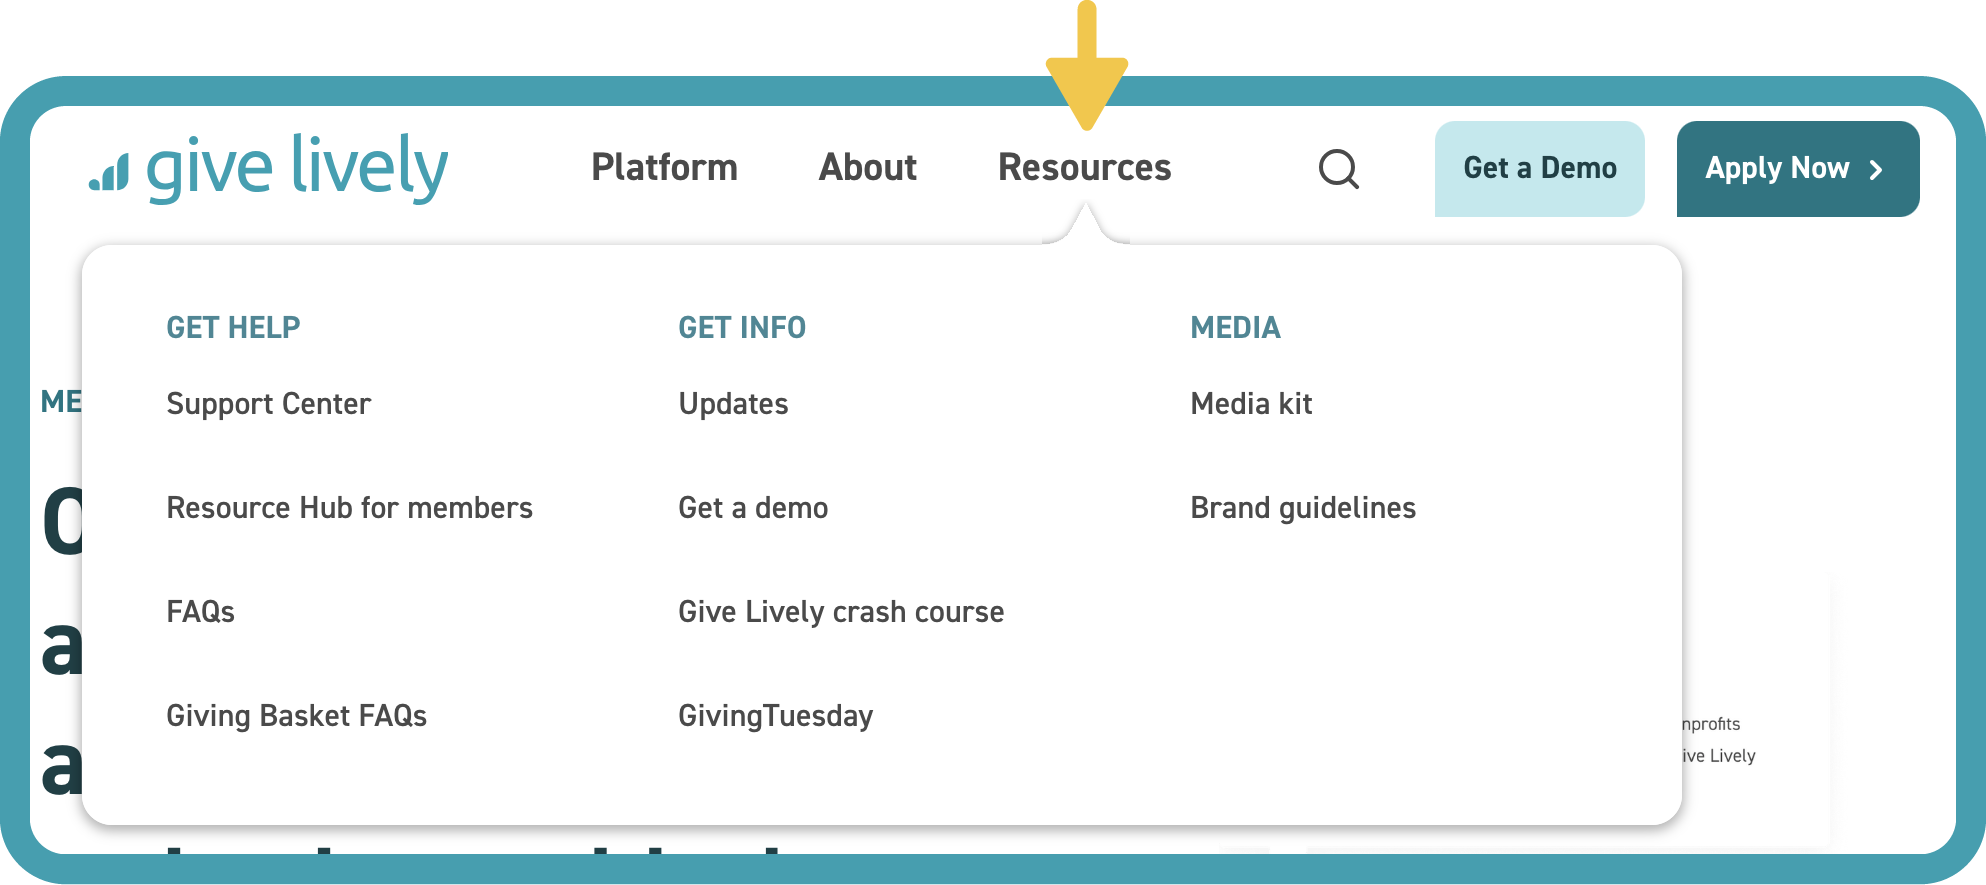Open the FAQs page

click(x=201, y=612)
